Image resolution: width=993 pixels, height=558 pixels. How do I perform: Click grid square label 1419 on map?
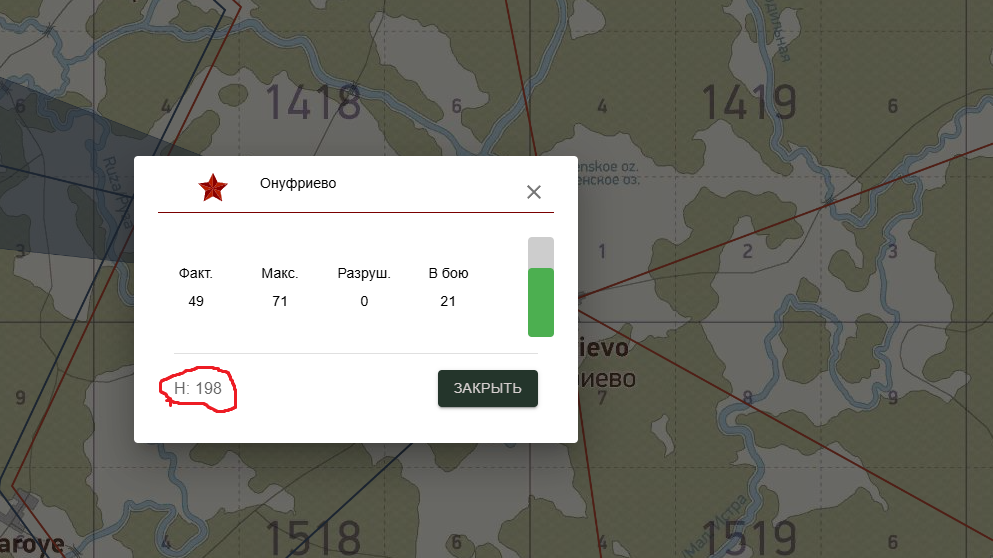click(x=749, y=102)
